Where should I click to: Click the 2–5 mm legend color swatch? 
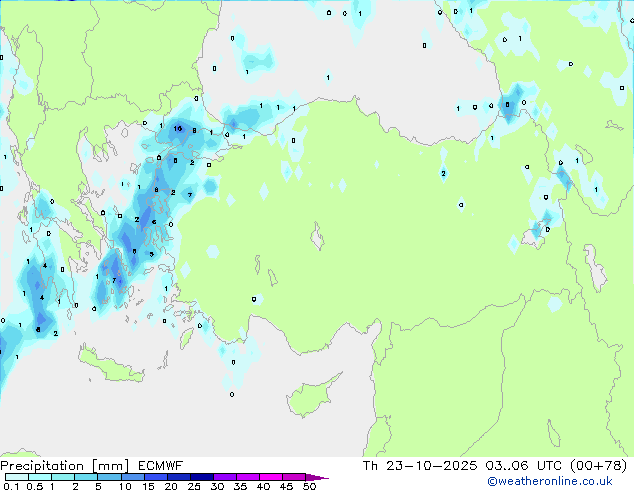pyautogui.click(x=86, y=477)
